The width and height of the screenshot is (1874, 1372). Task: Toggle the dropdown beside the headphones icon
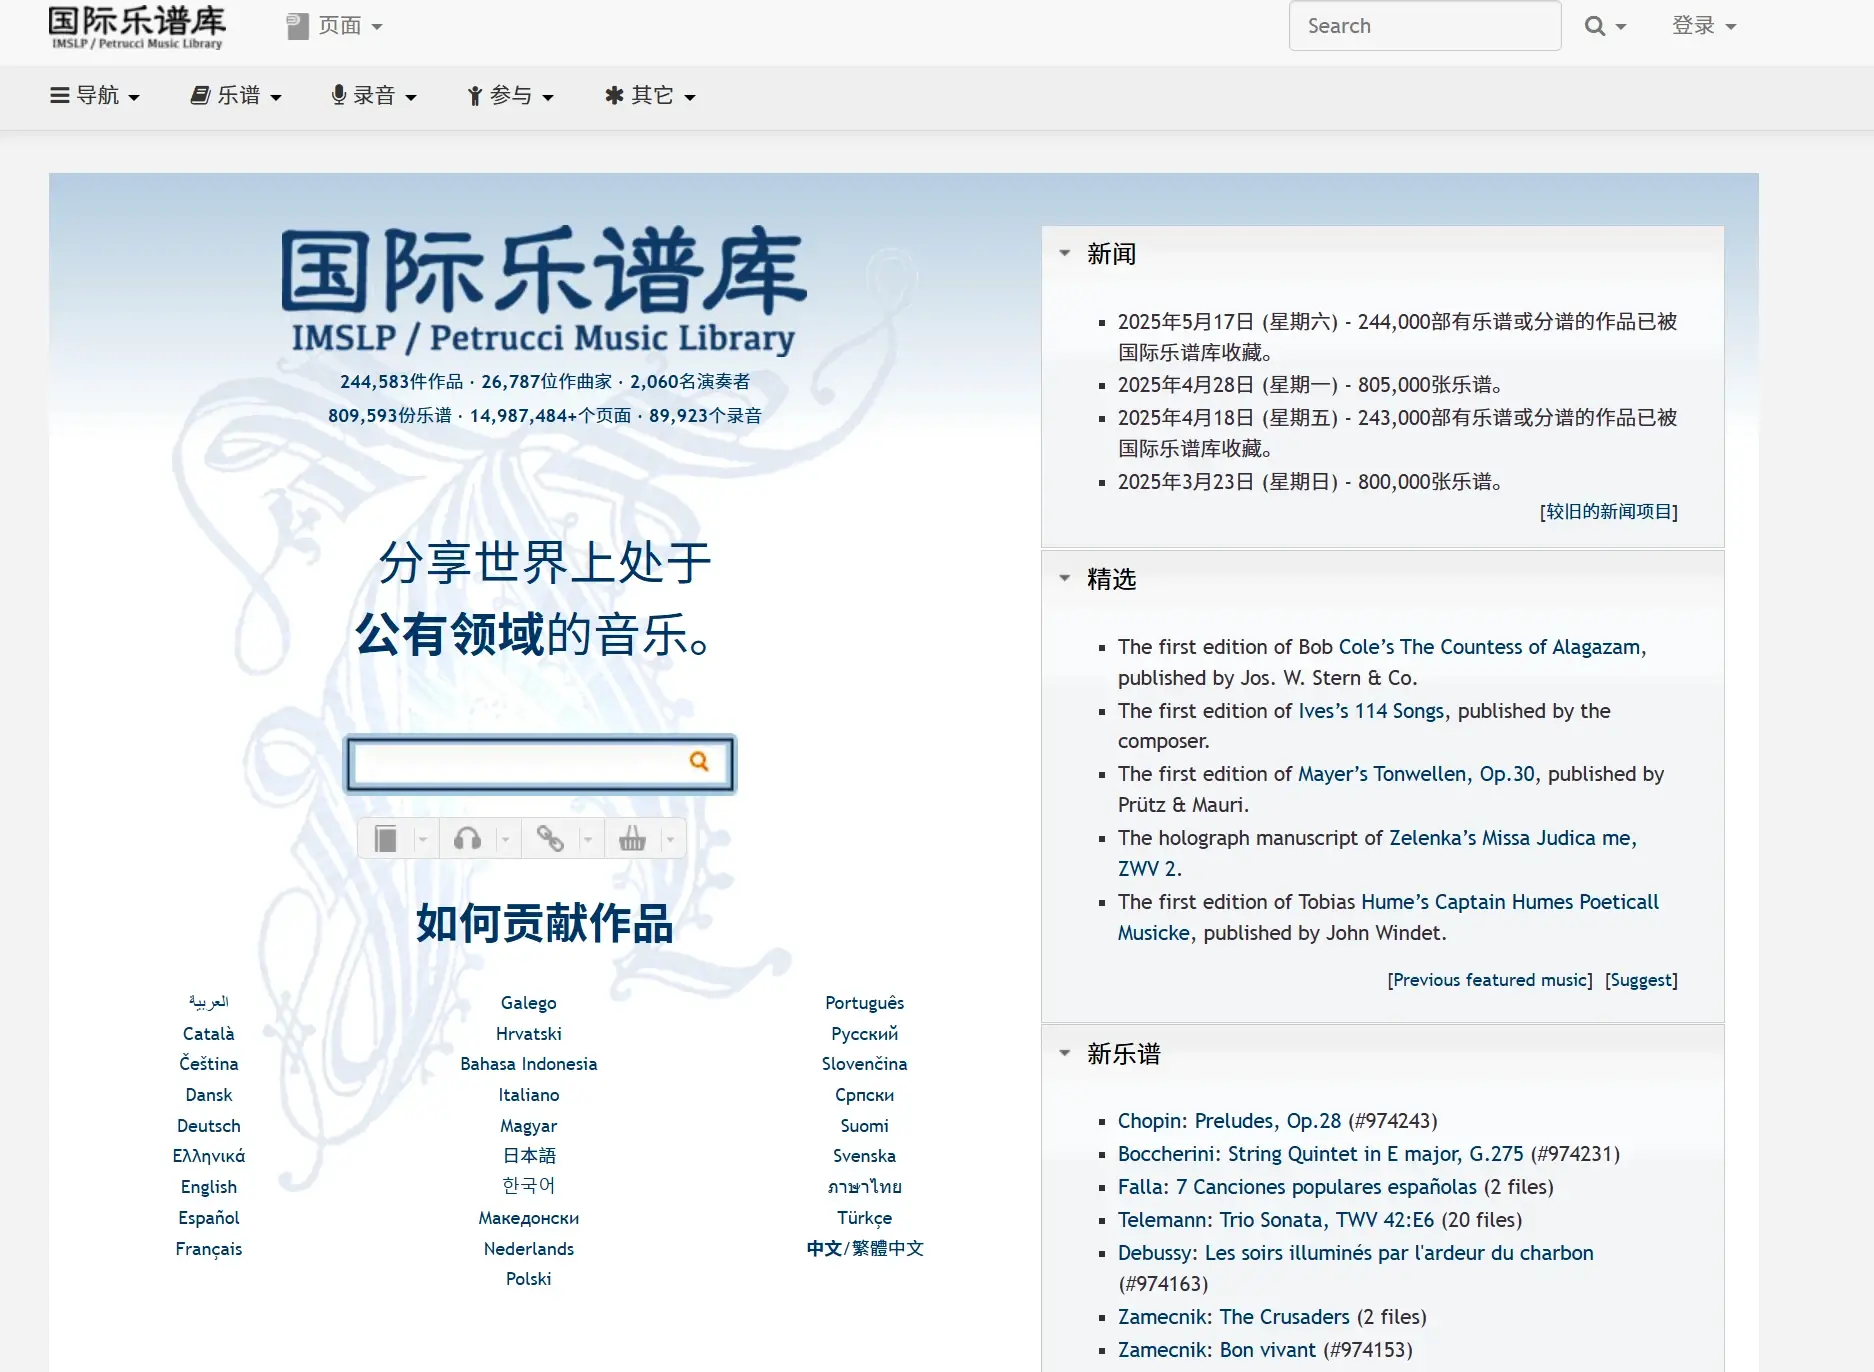tap(505, 838)
